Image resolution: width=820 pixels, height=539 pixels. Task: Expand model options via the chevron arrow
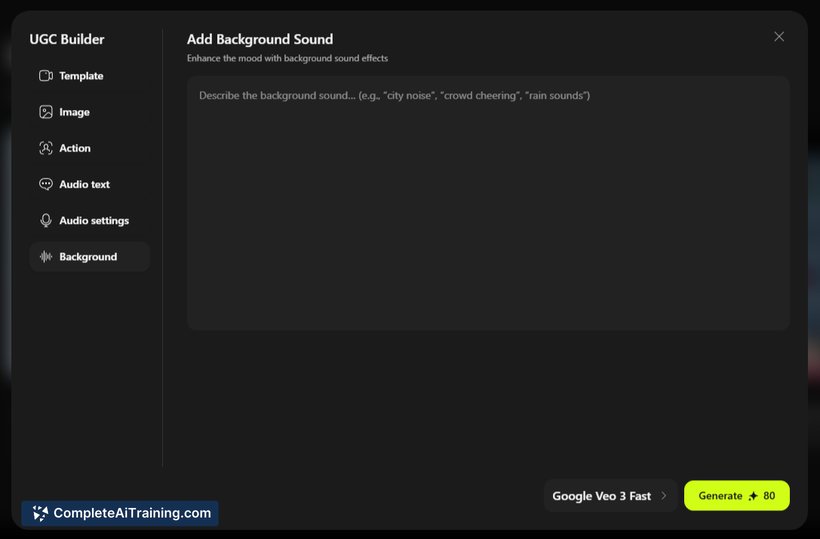[664, 496]
